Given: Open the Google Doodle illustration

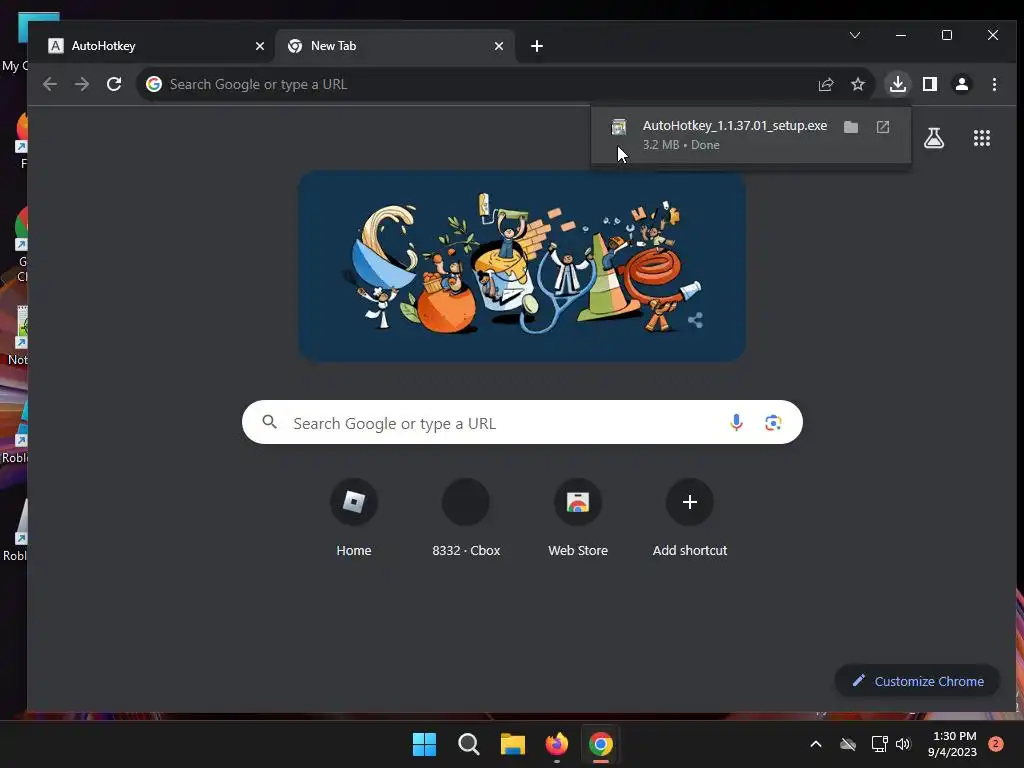Looking at the screenshot, I should pyautogui.click(x=522, y=266).
